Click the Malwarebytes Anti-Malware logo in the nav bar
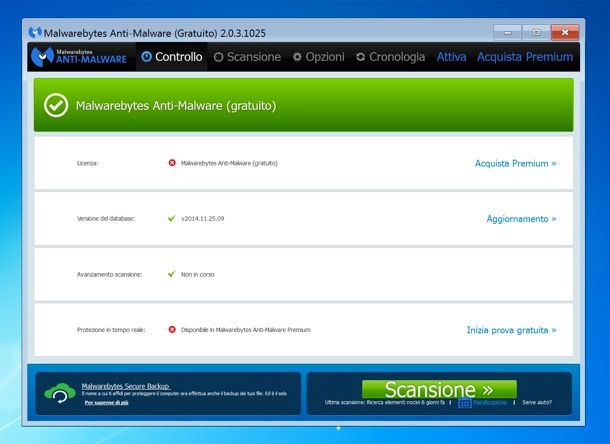The width and height of the screenshot is (610, 444). [x=79, y=57]
